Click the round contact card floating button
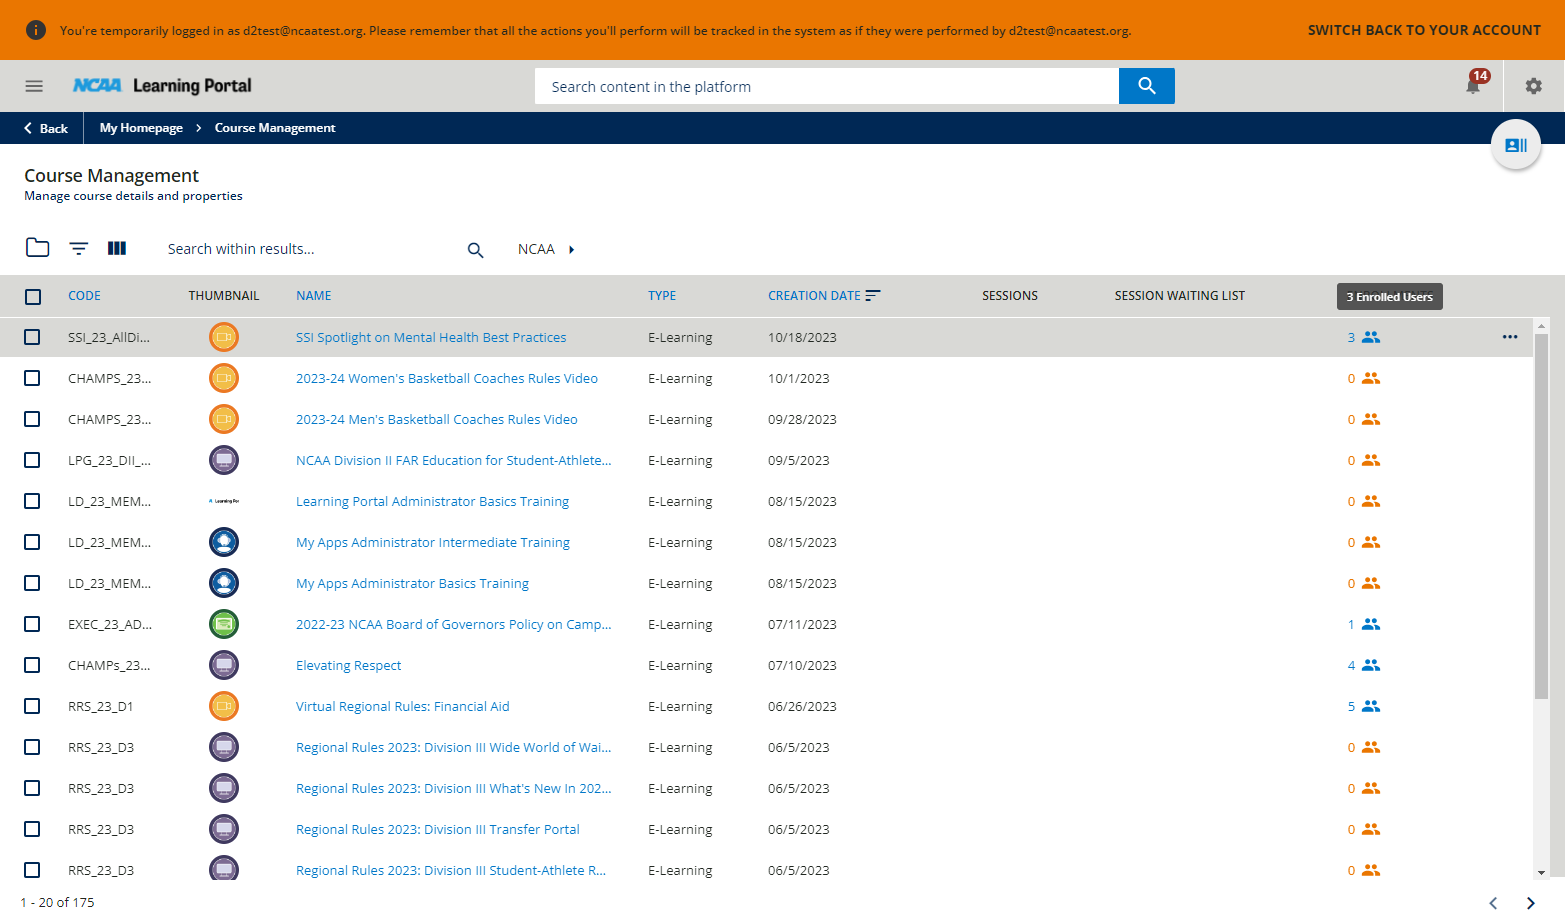The width and height of the screenshot is (1565, 923). (x=1516, y=145)
